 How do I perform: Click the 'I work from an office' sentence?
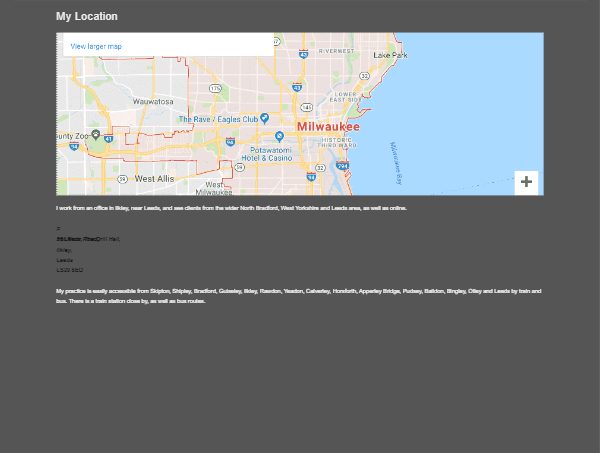click(231, 208)
